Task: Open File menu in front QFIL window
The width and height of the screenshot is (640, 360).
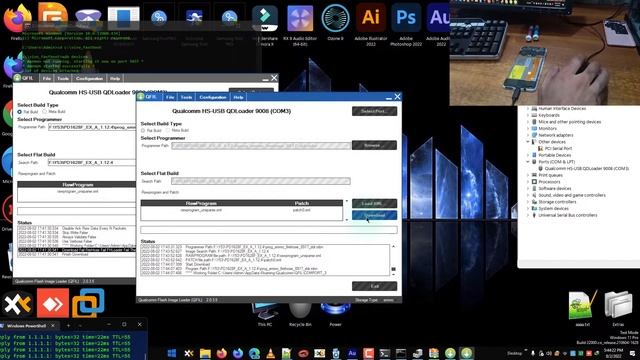Action: 170,97
